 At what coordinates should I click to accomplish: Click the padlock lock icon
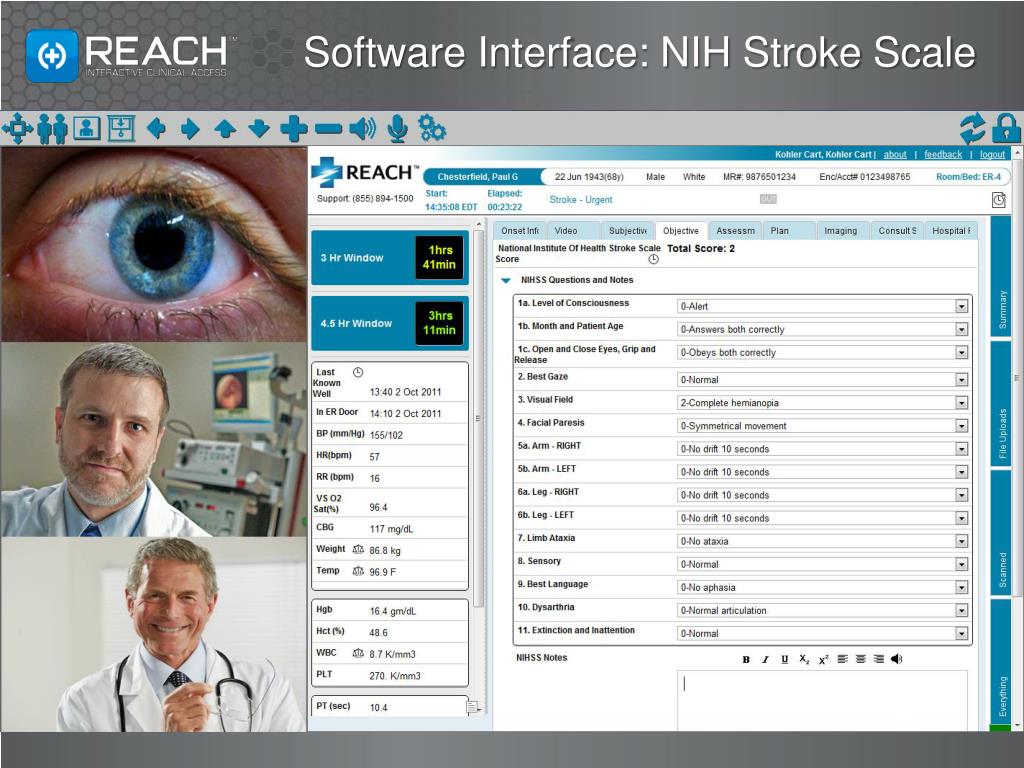click(1006, 128)
